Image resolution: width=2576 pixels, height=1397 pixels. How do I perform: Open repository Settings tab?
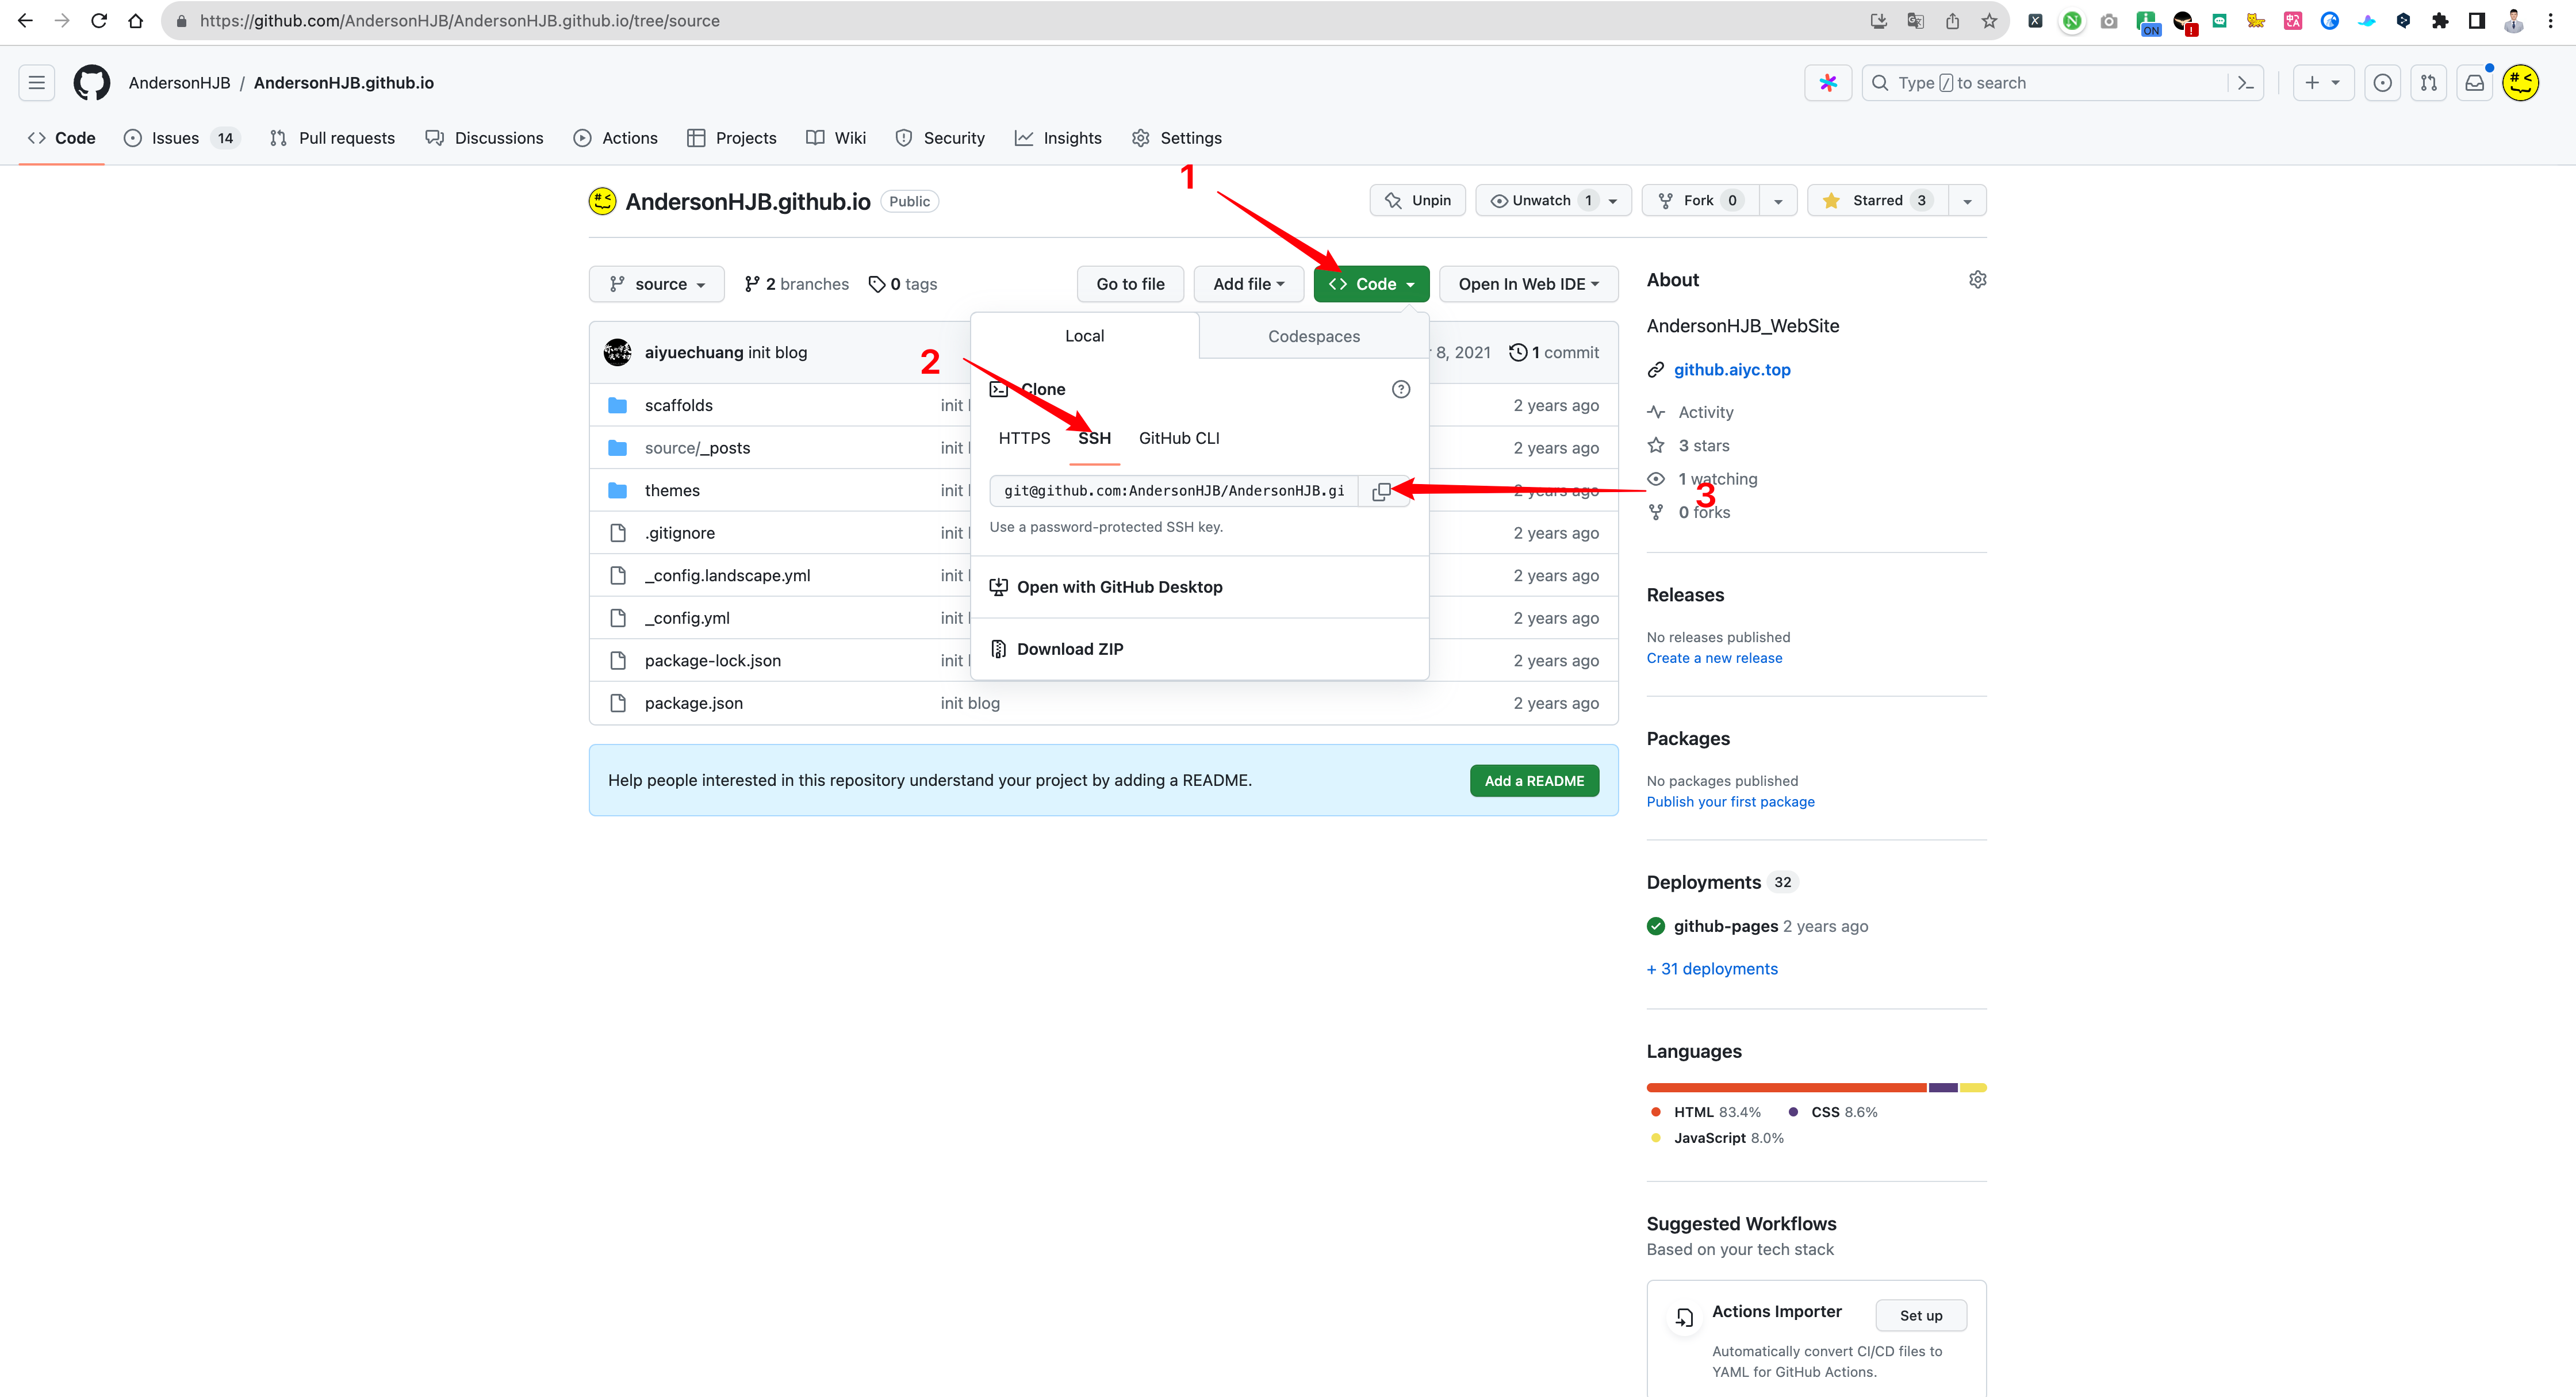[x=1177, y=138]
